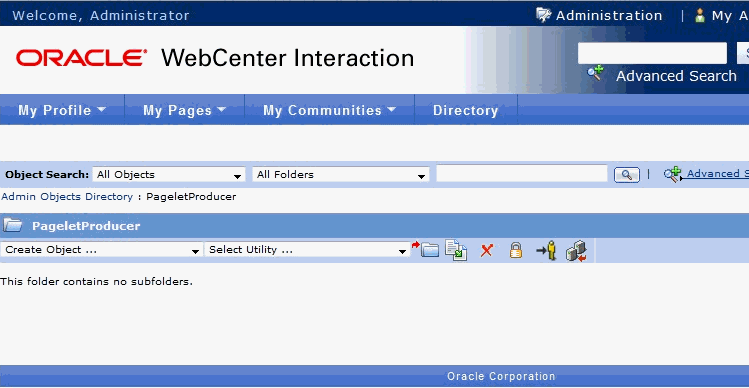
Task: Click the red X Delete icon
Action: click(x=486, y=250)
